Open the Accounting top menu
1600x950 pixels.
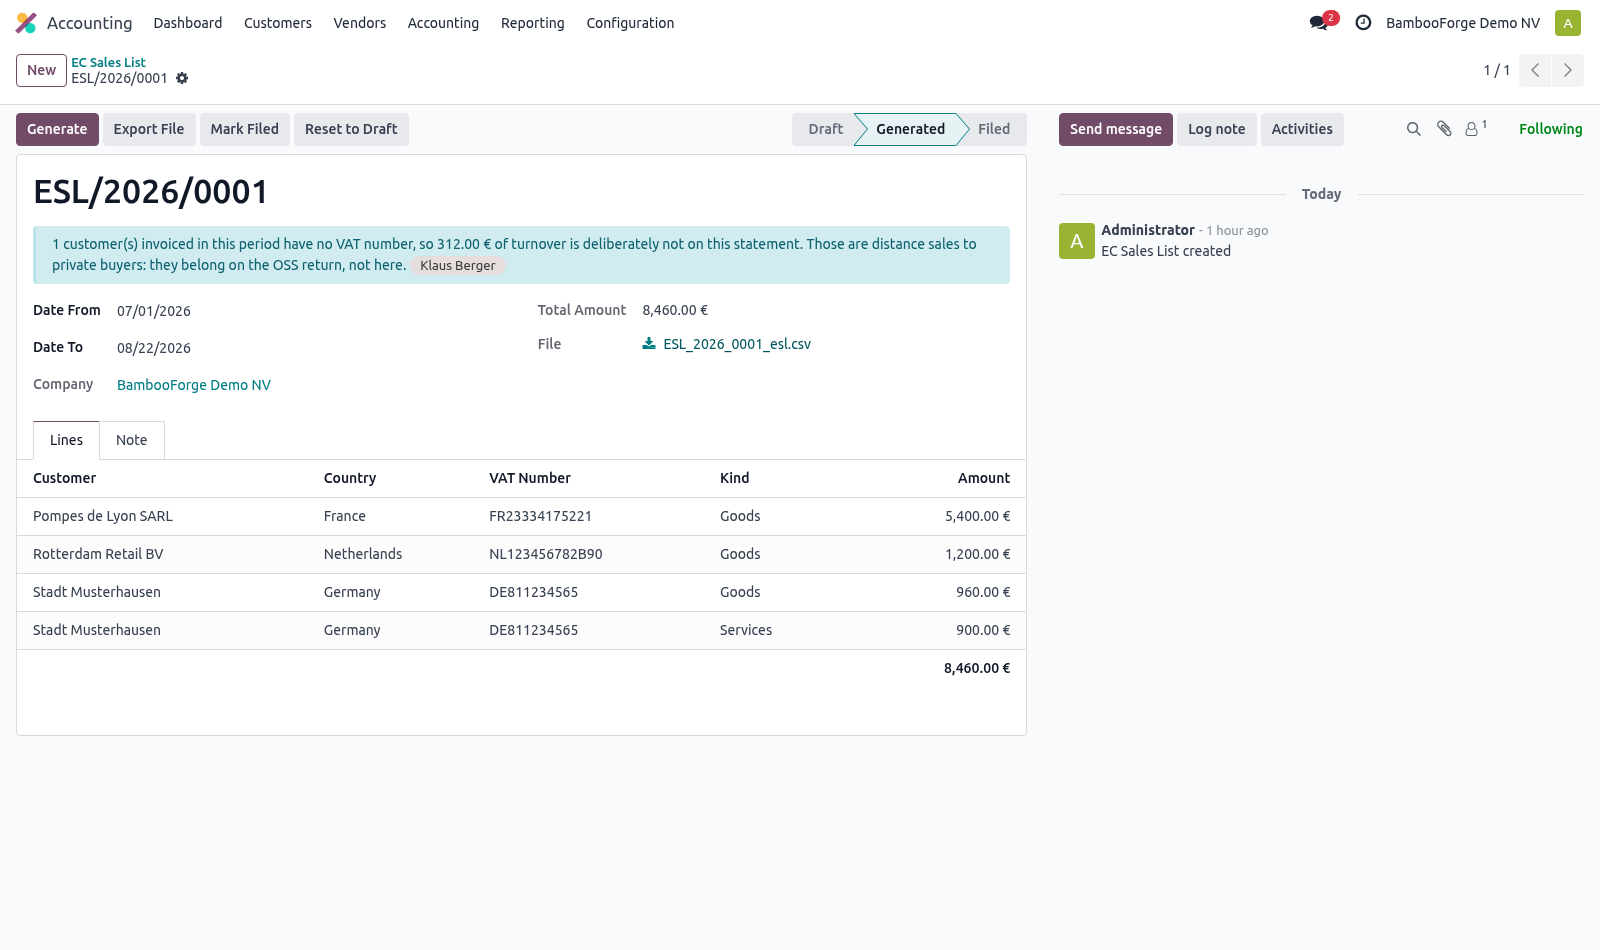point(443,23)
